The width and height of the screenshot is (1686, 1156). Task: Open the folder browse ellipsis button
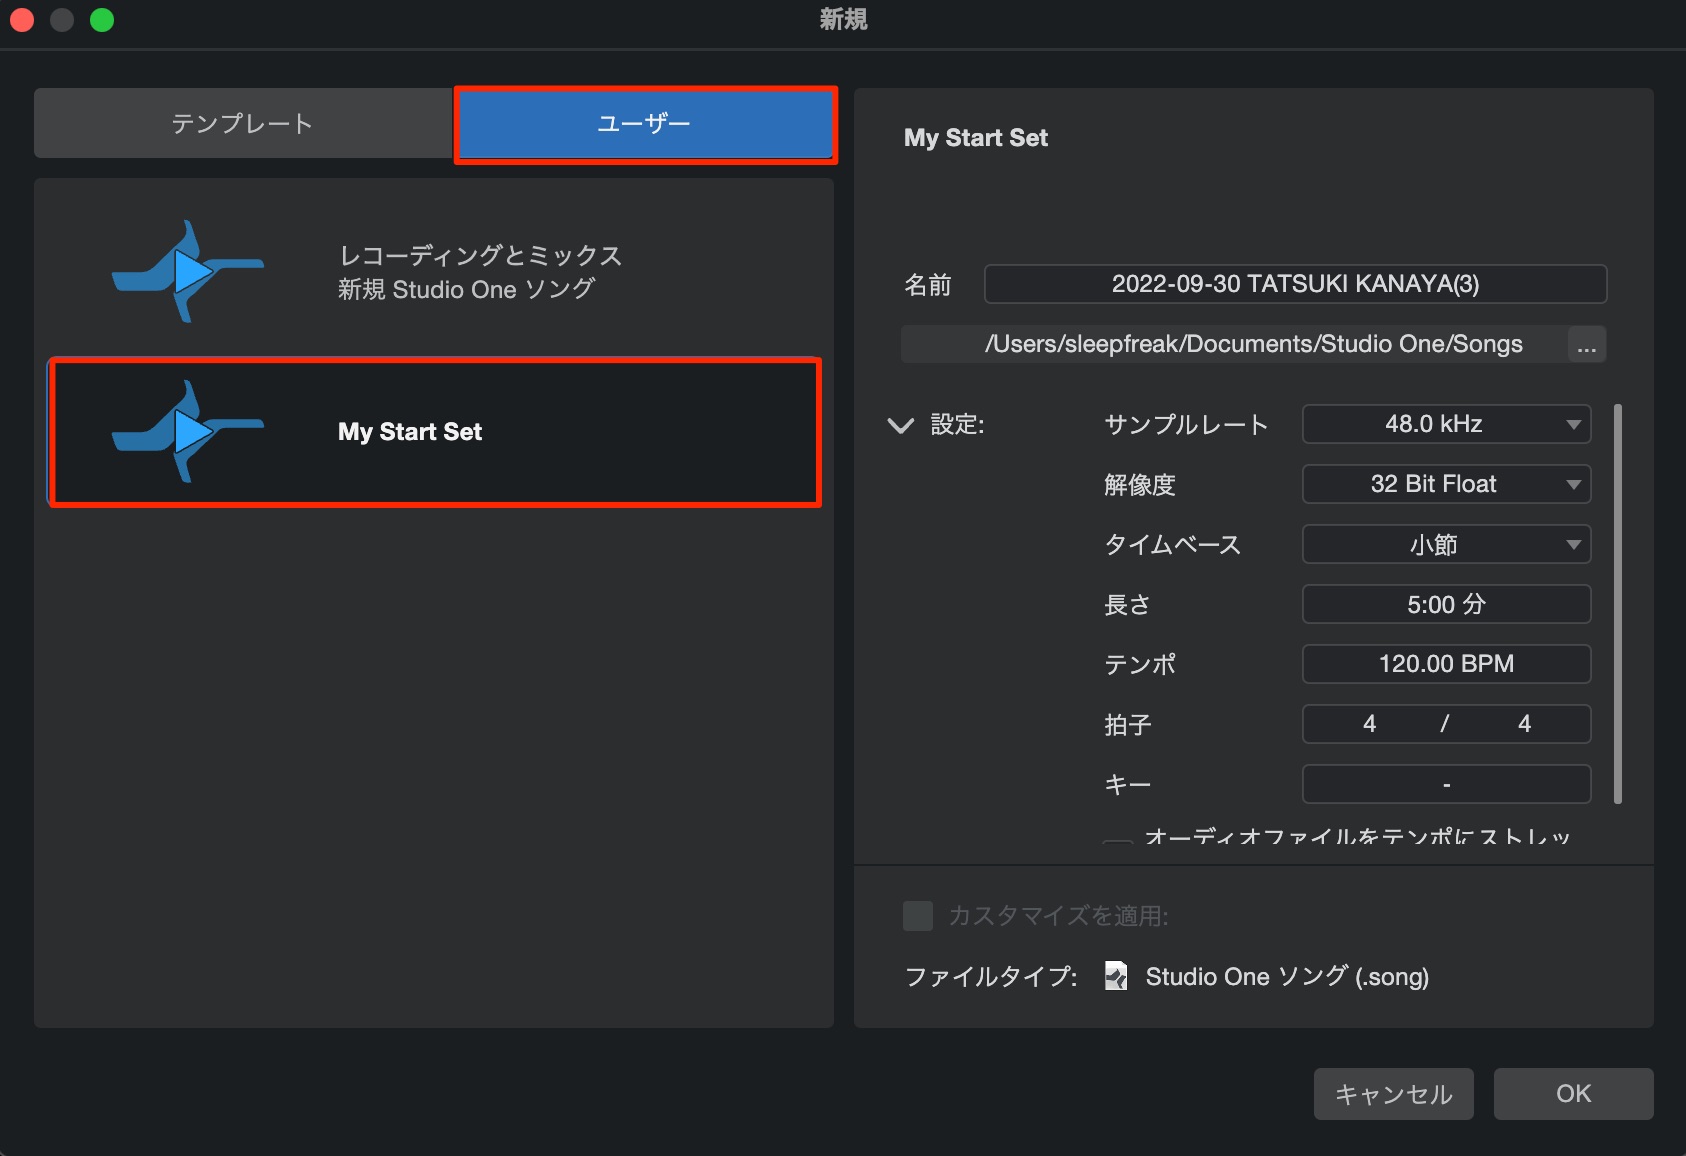coord(1587,344)
